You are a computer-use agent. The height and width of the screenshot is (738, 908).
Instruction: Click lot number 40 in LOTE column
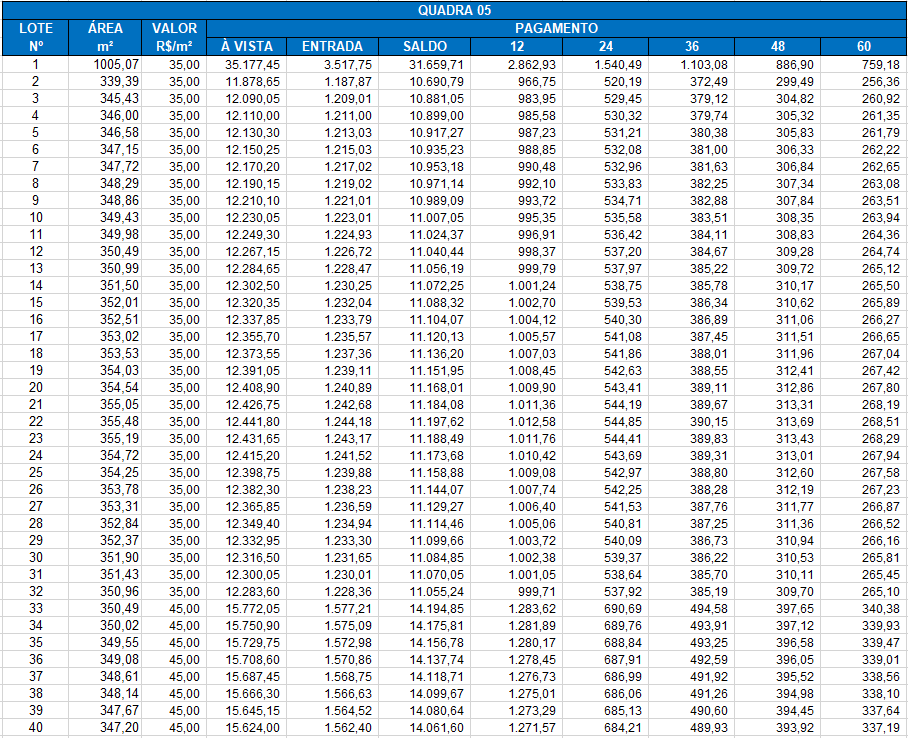pos(36,727)
